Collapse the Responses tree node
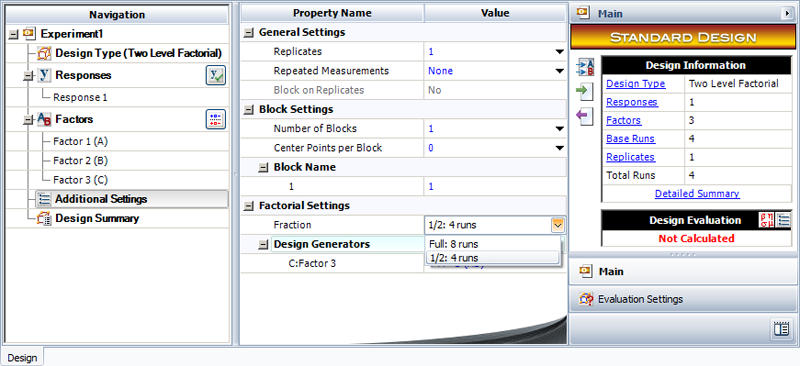800x366 pixels. point(28,76)
